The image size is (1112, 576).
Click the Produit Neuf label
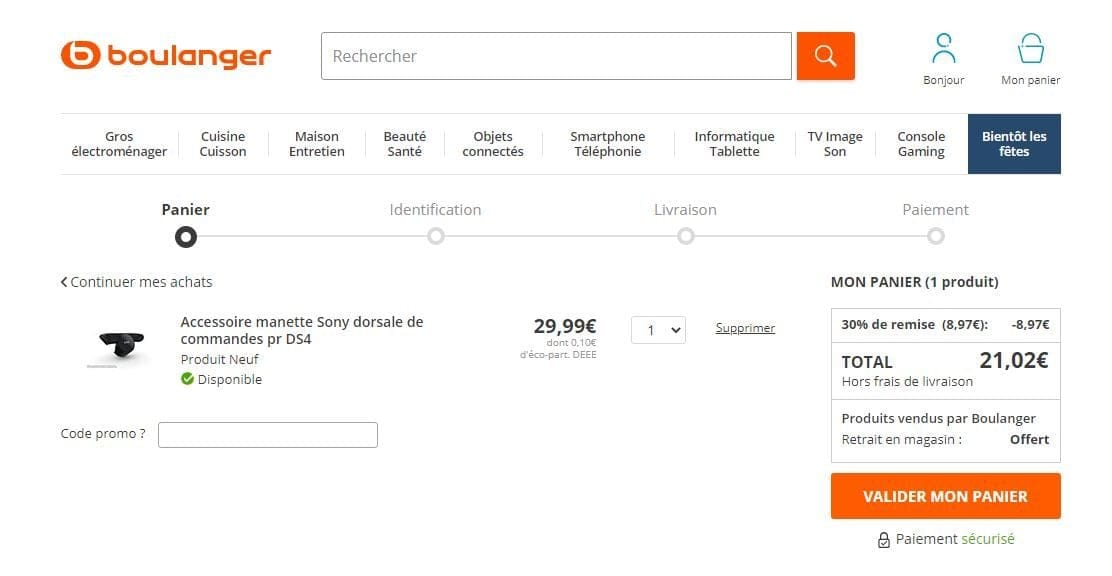220,360
